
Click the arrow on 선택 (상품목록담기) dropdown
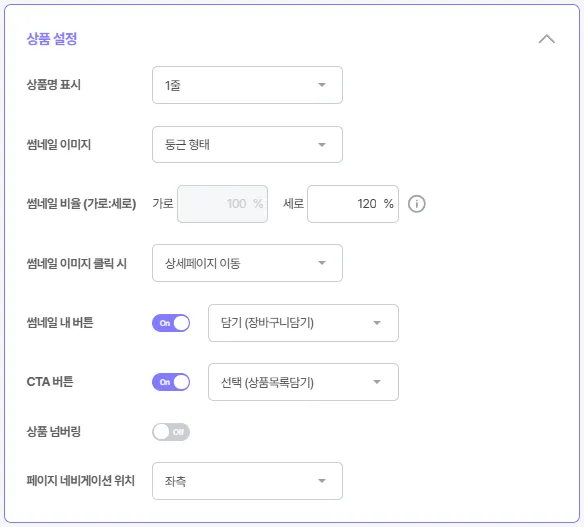(377, 382)
